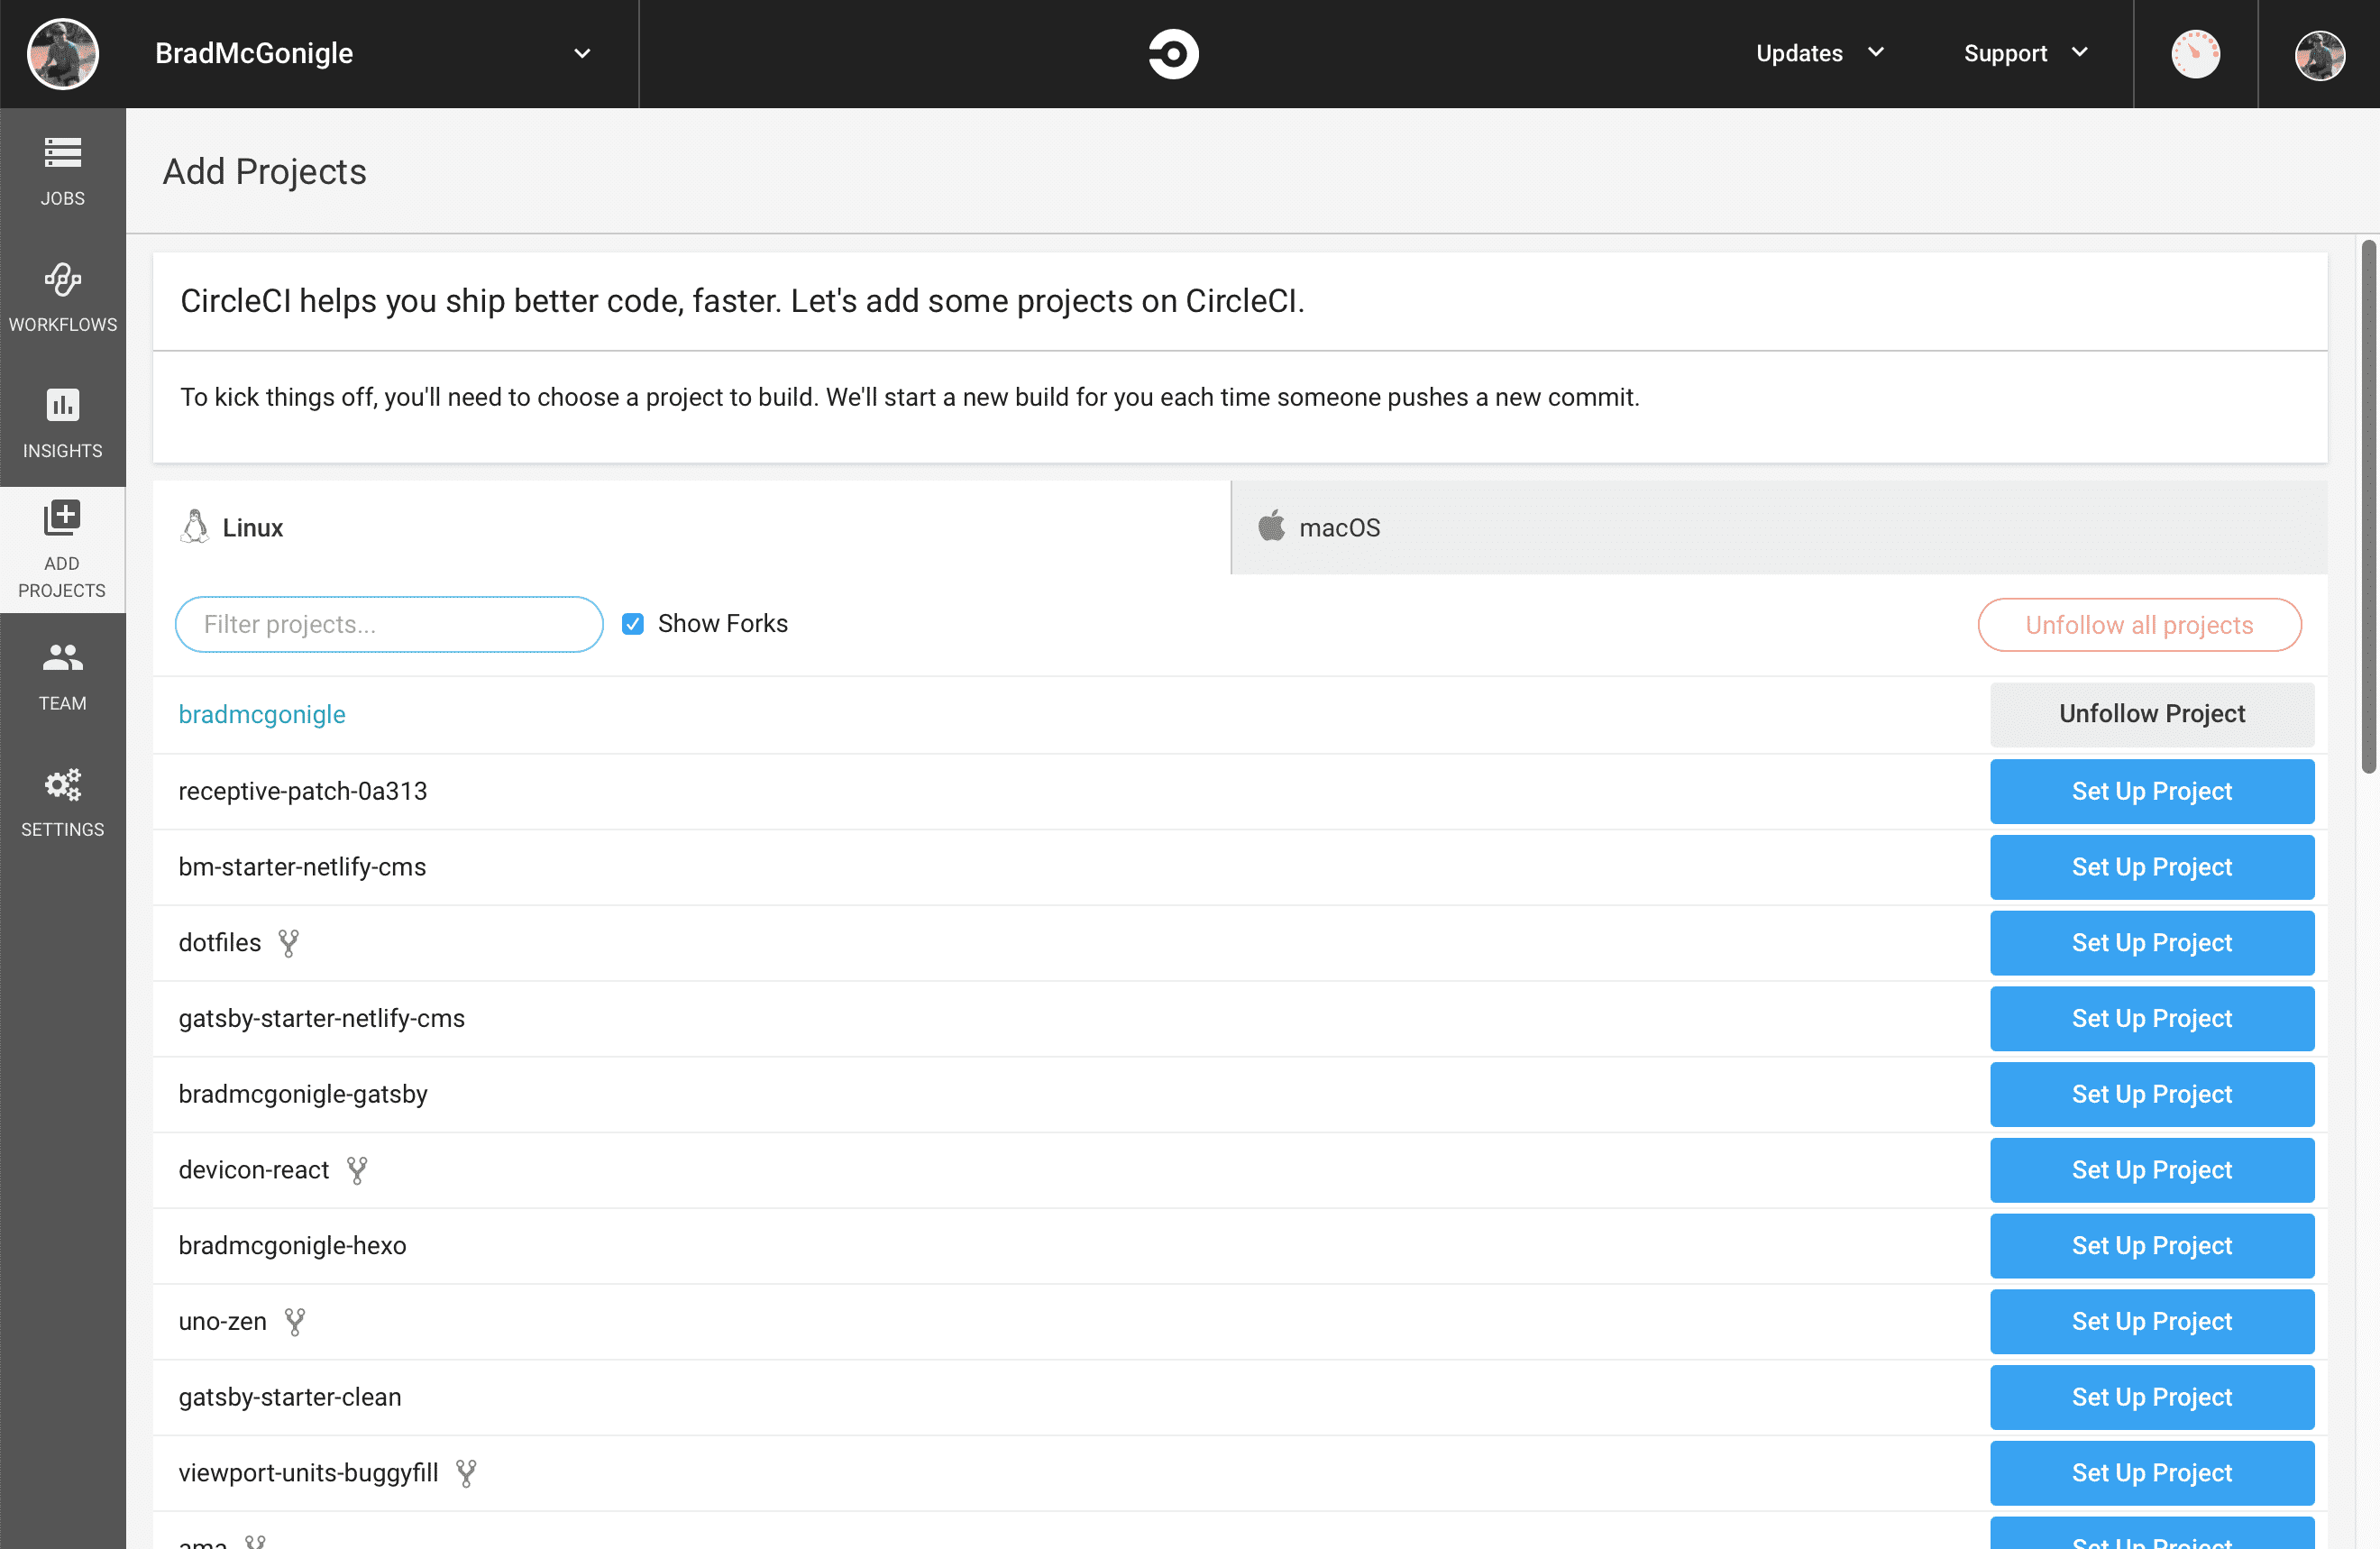
Task: Click the user avatar in top right
Action: [x=2320, y=52]
